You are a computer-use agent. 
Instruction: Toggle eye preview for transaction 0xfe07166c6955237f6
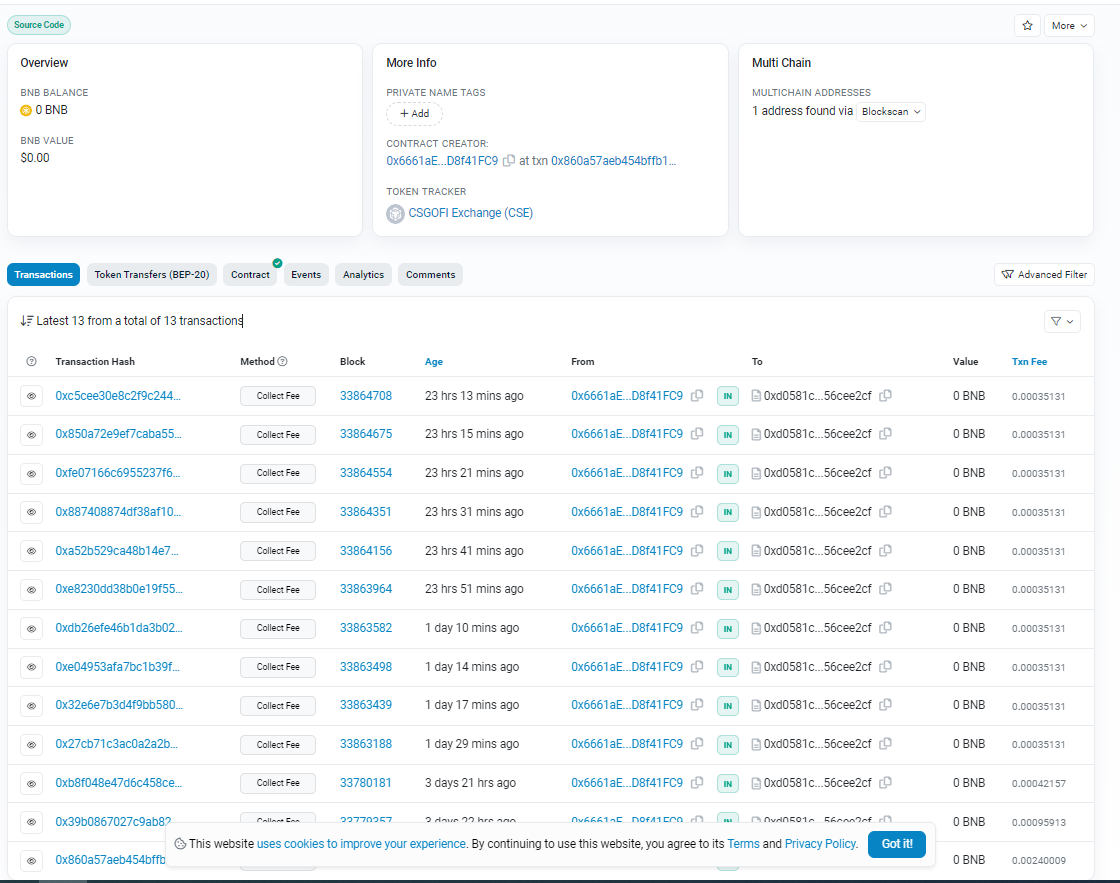coord(31,473)
